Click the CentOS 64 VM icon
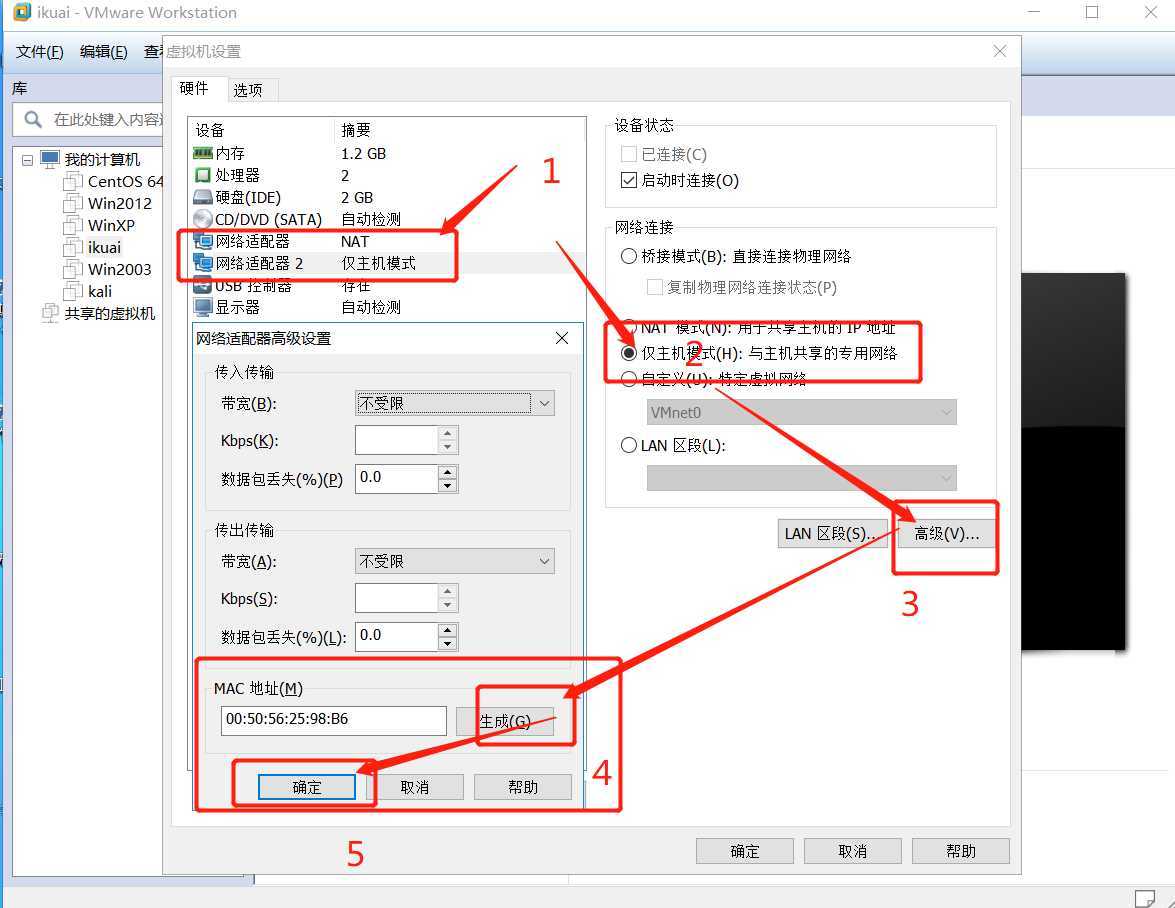The height and width of the screenshot is (908, 1175). point(73,181)
